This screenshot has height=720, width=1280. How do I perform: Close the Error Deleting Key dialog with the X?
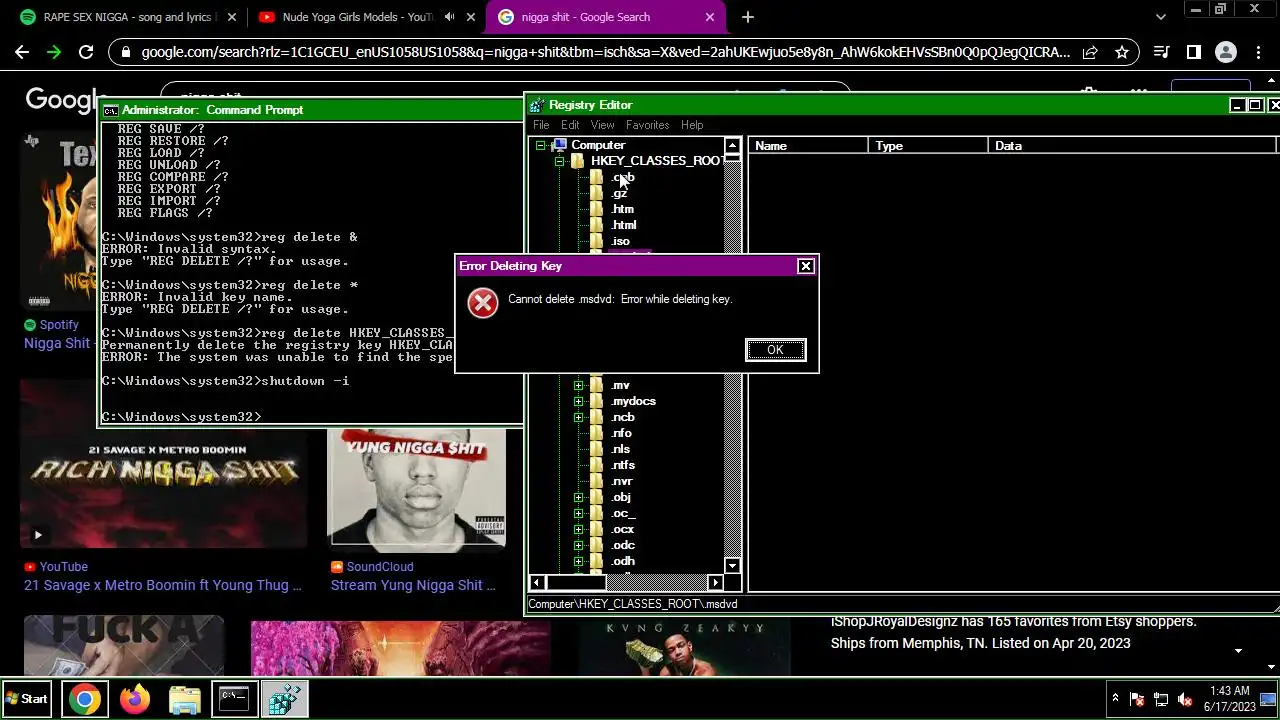[805, 266]
